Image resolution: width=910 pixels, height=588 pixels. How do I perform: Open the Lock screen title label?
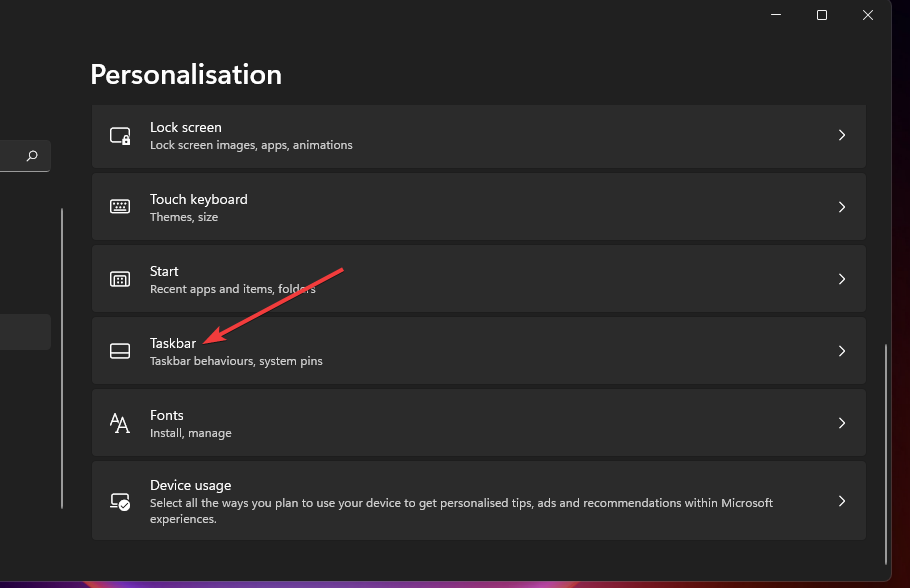pyautogui.click(x=186, y=127)
